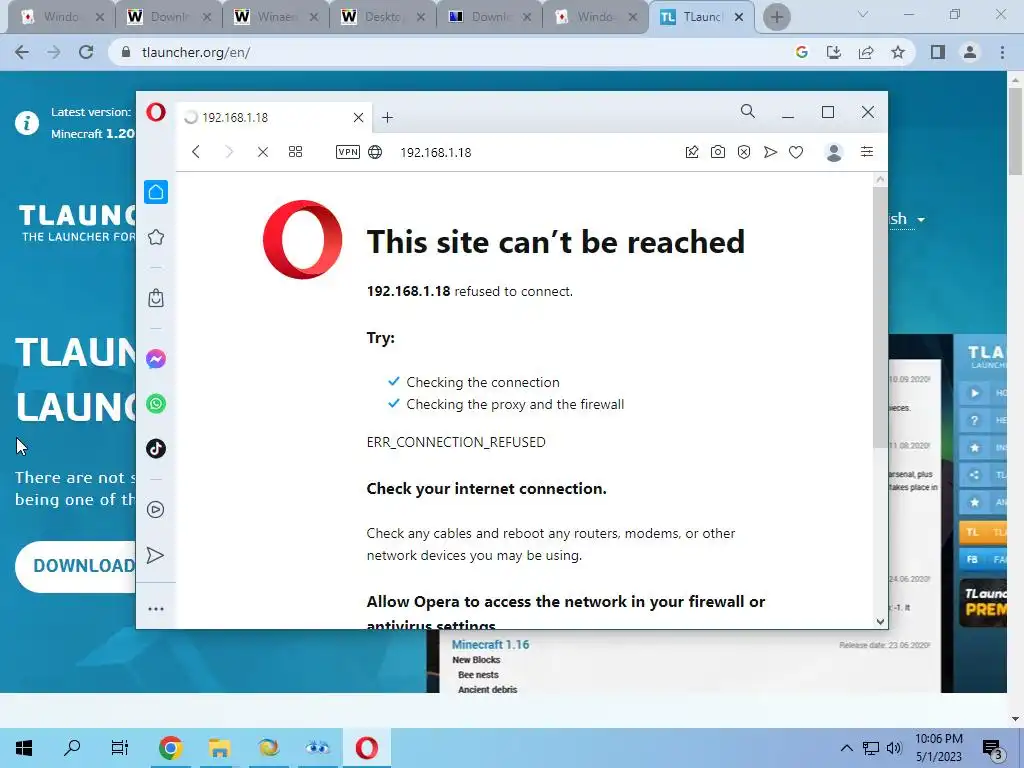Image resolution: width=1024 pixels, height=768 pixels.
Task: Open Player icon in Opera sidebar
Action: pos(155,509)
